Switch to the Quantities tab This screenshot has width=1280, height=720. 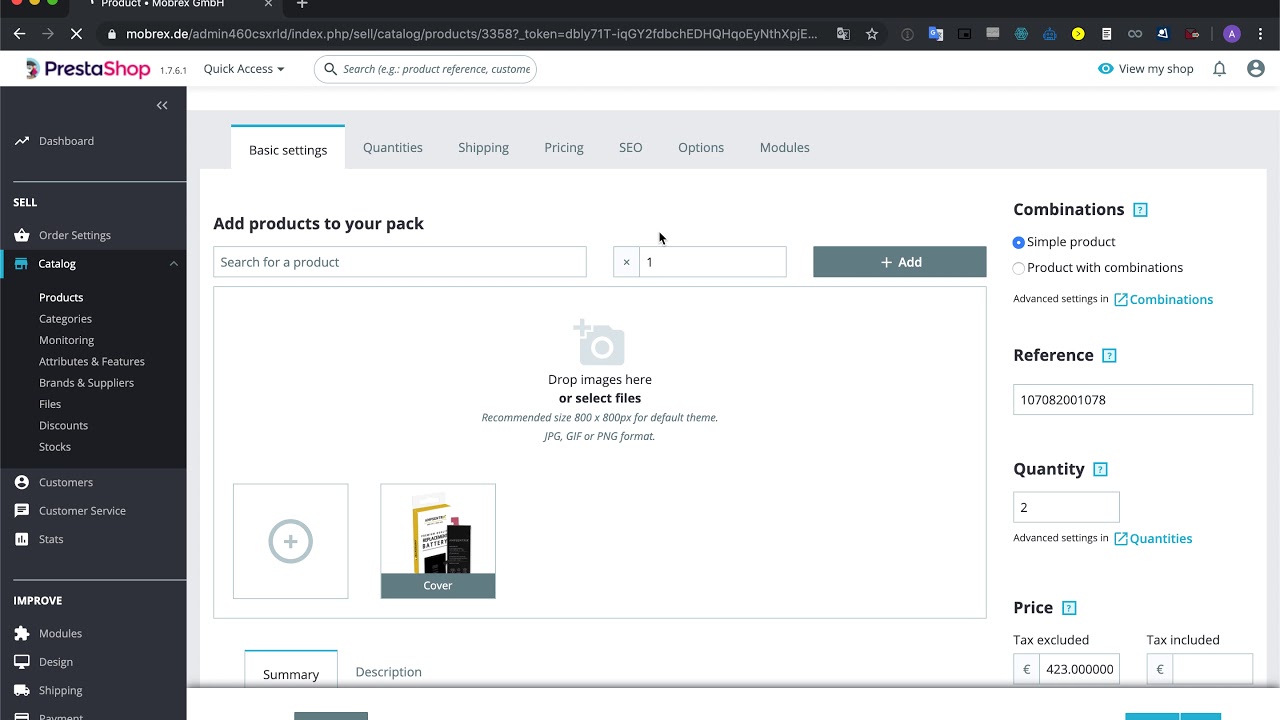pyautogui.click(x=393, y=147)
